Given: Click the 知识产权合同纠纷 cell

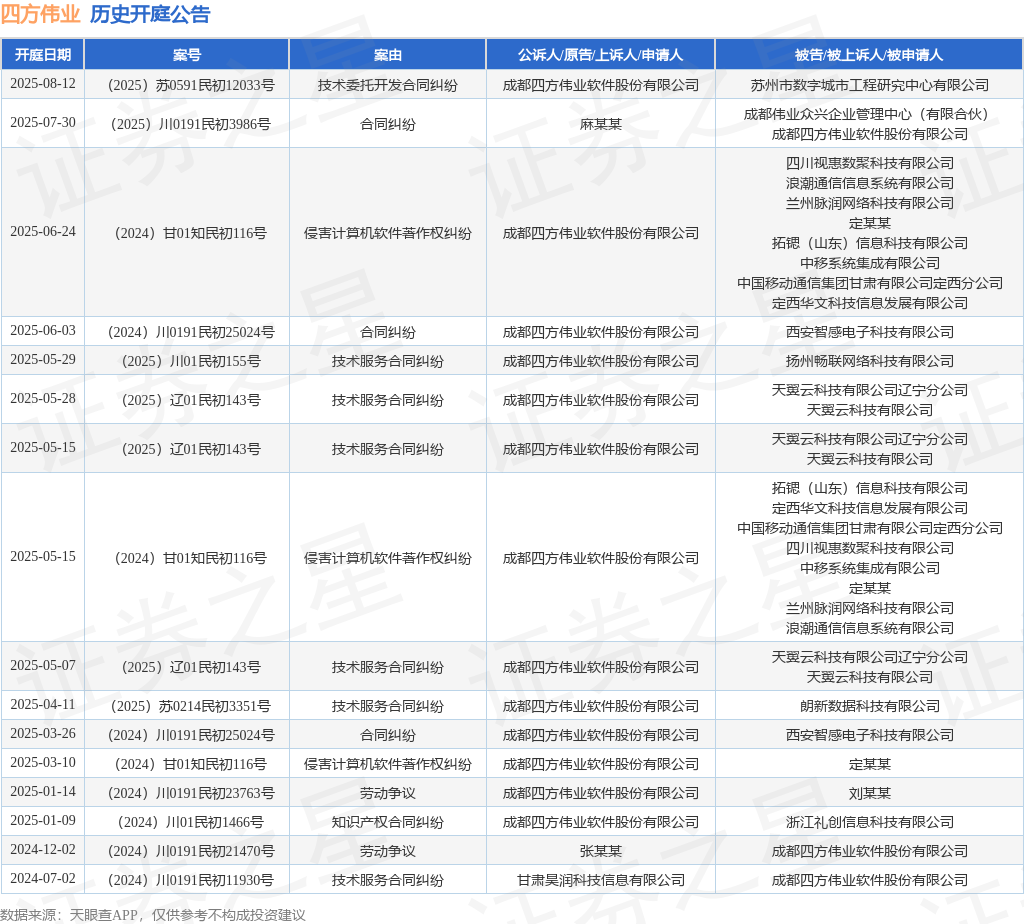Looking at the screenshot, I should pos(388,822).
